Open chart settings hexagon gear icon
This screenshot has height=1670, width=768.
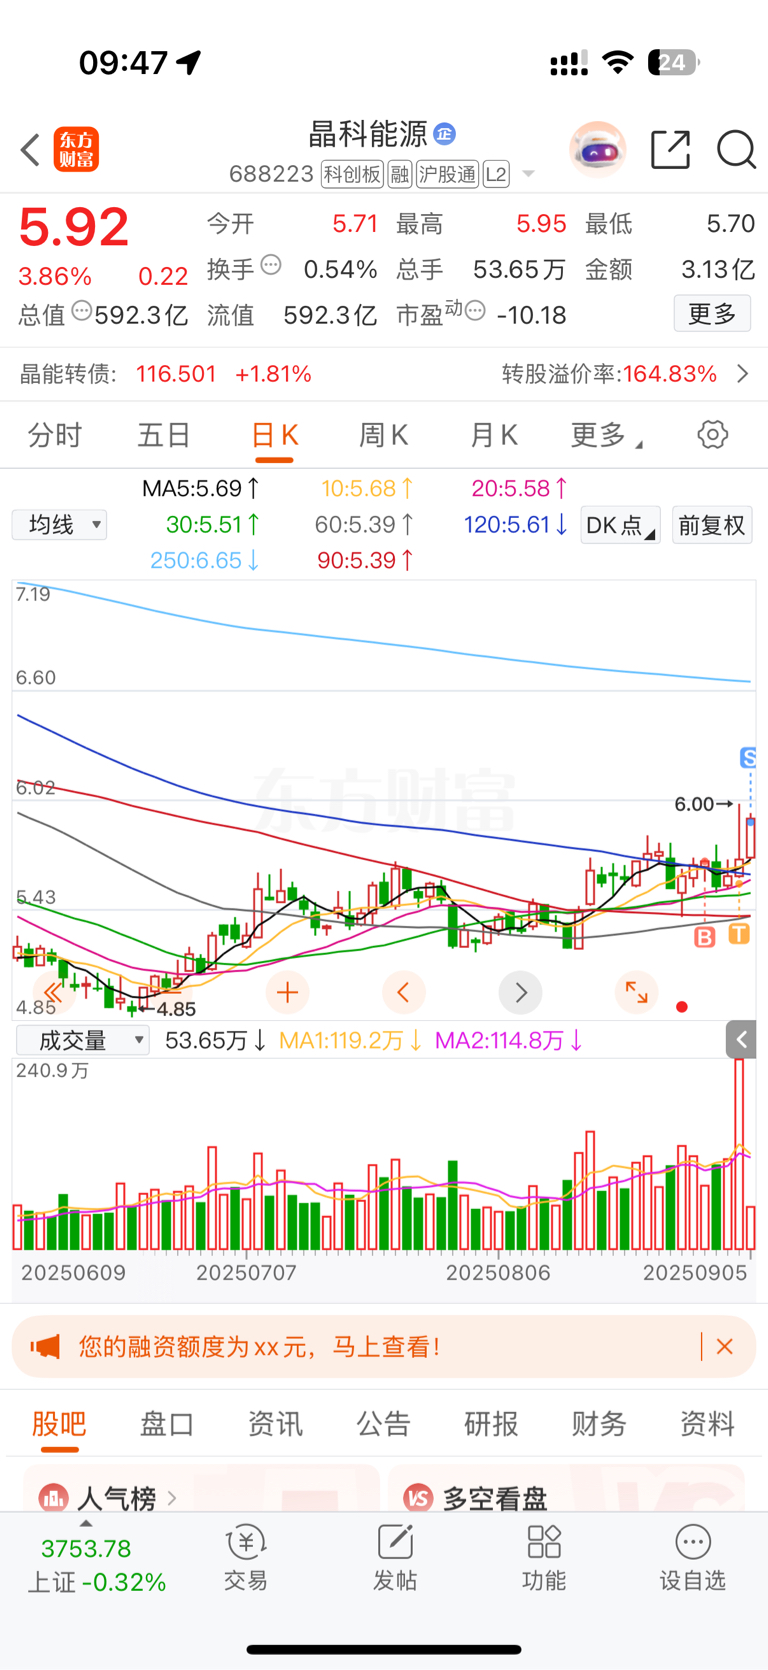point(712,435)
